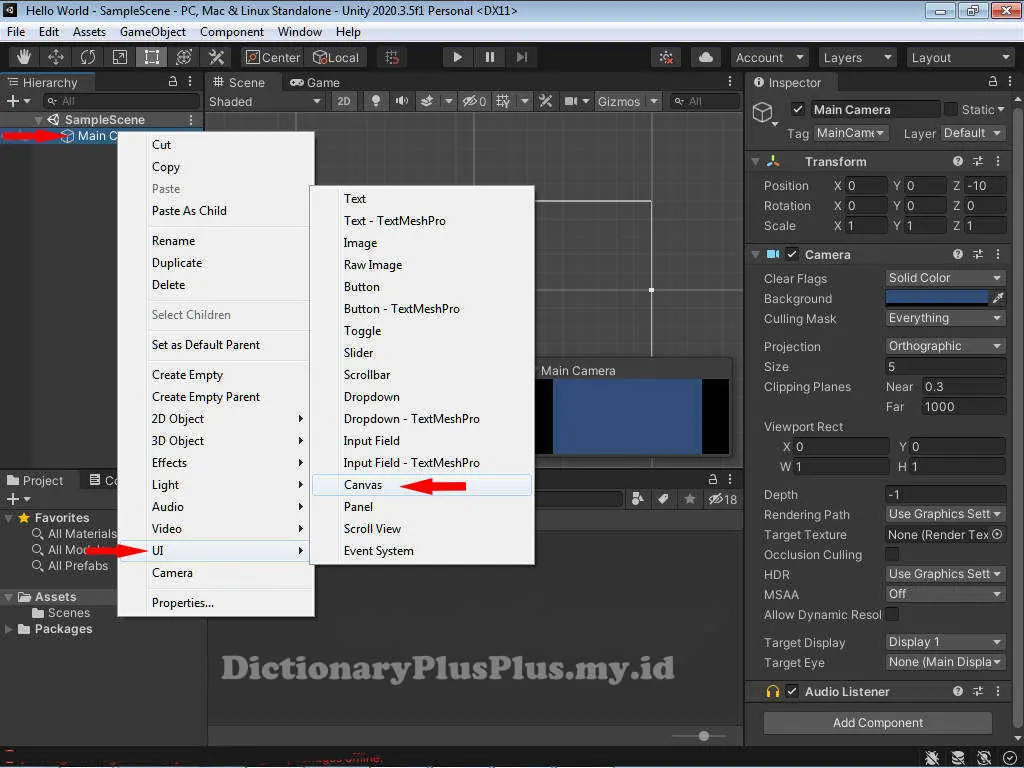The image size is (1024, 768).
Task: Toggle scene lighting bulb icon
Action: pos(376,101)
